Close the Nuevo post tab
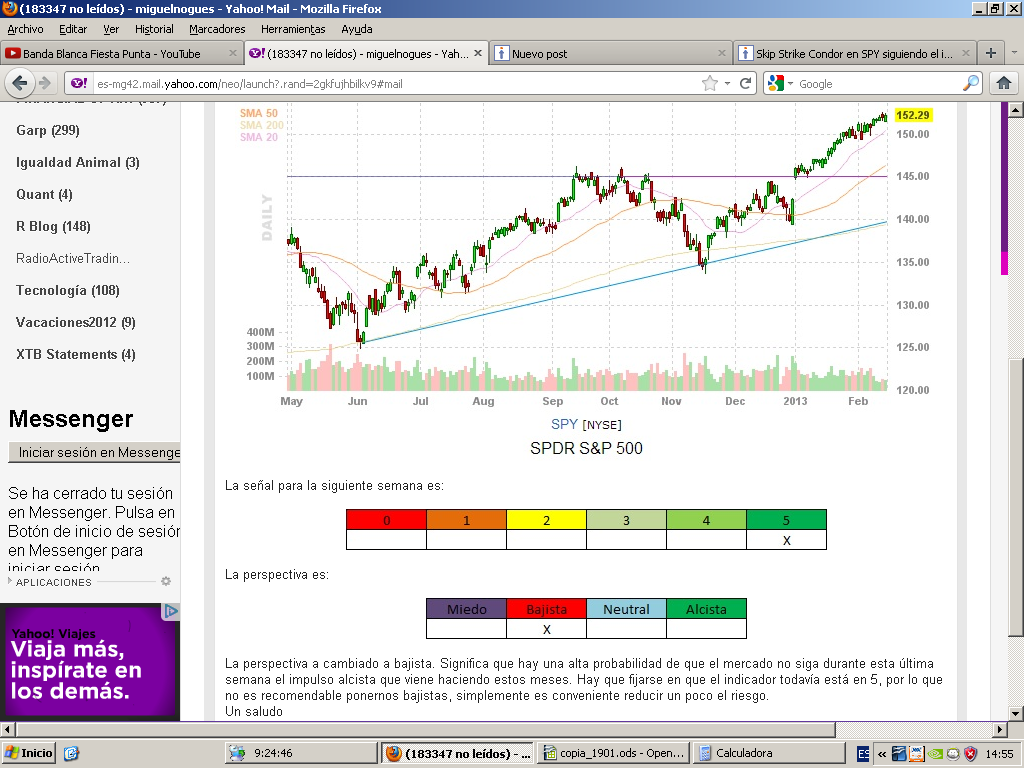The image size is (1024, 768). (722, 54)
